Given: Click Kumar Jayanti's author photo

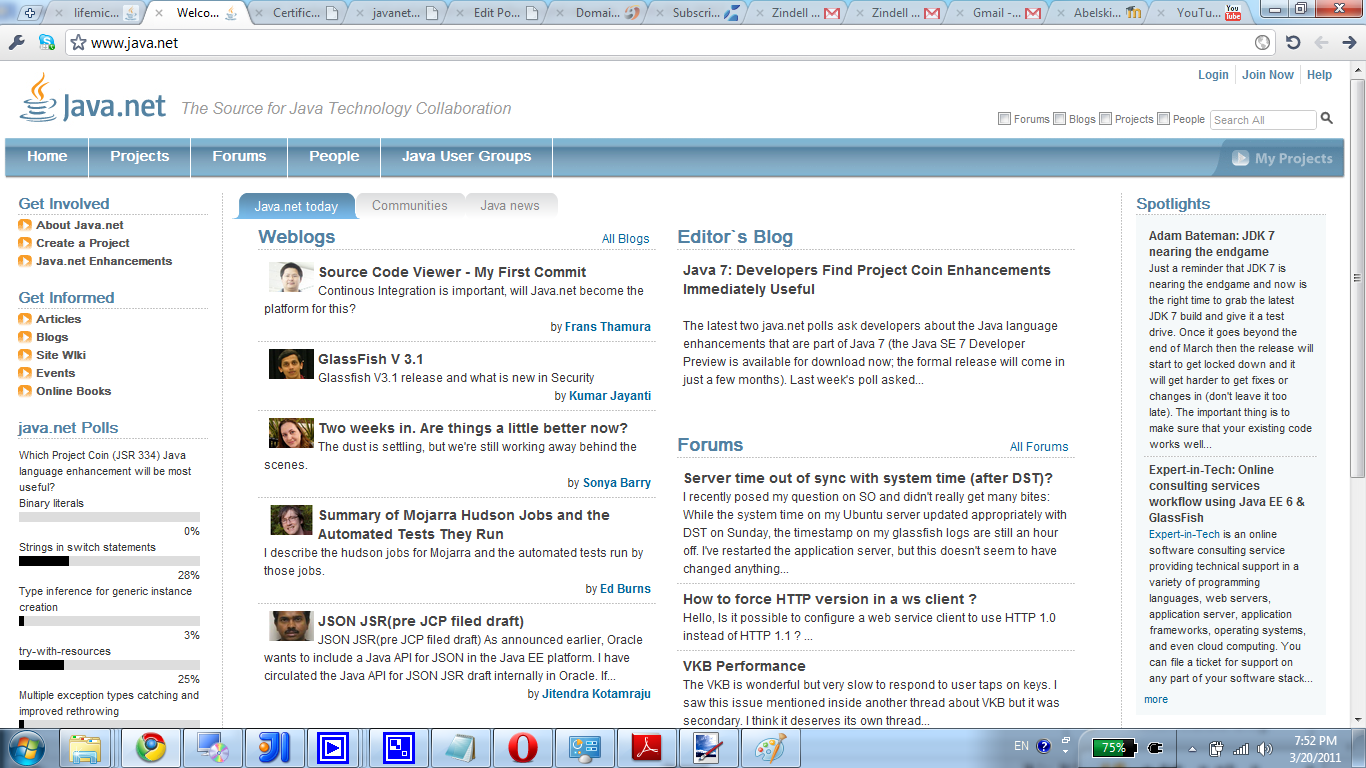Looking at the screenshot, I should (x=291, y=364).
